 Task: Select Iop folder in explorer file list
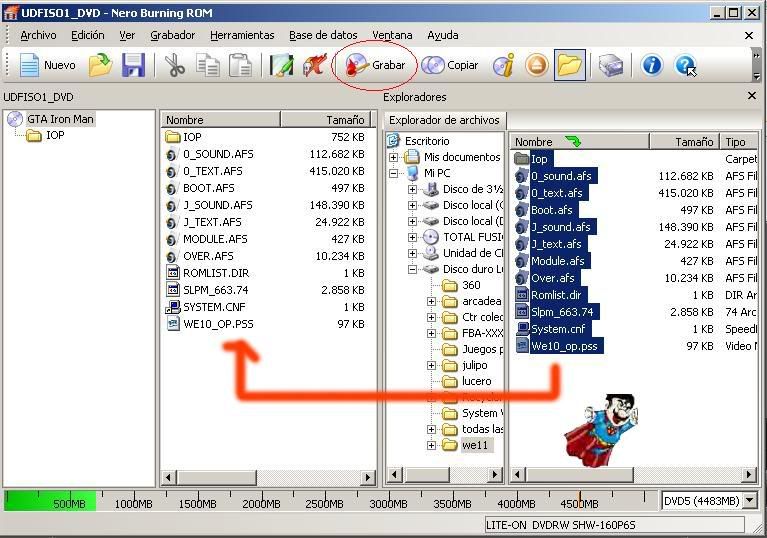(539, 159)
